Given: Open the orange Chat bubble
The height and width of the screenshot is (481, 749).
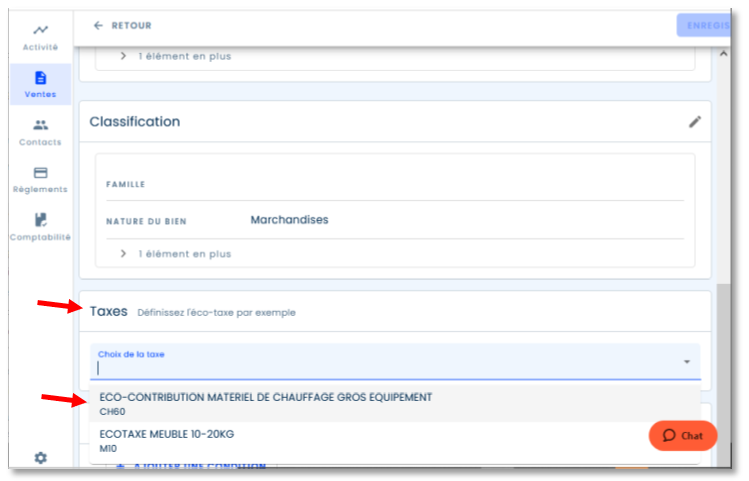Looking at the screenshot, I should click(x=683, y=435).
